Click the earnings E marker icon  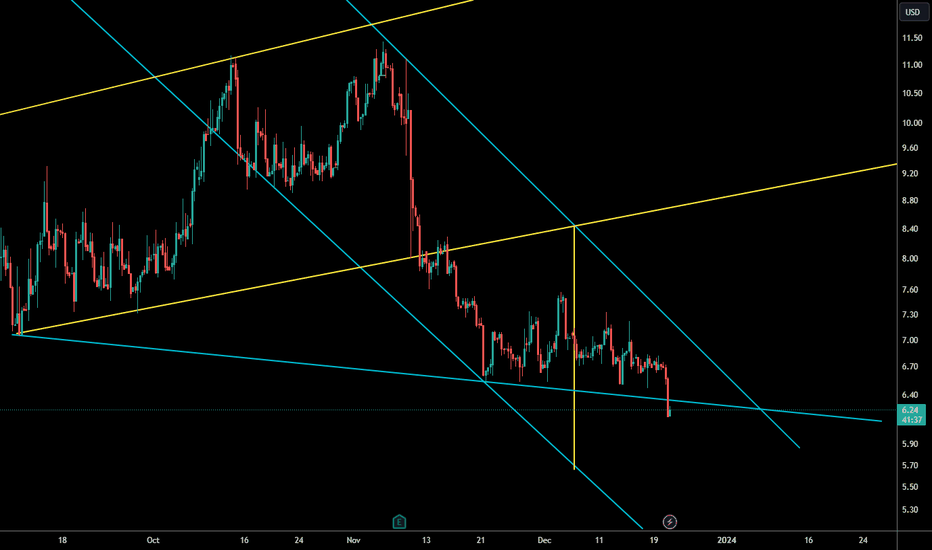(399, 522)
